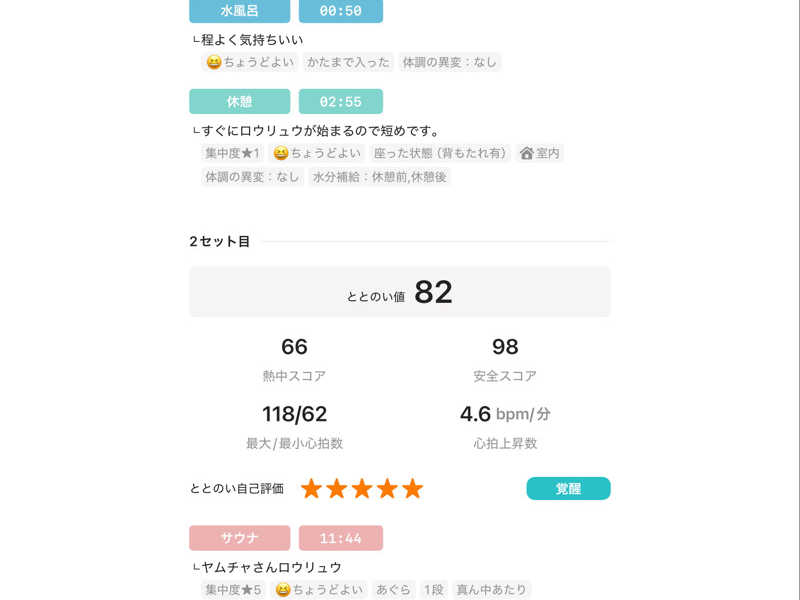Click the 00:50 time badge
800x600 pixels.
point(340,11)
